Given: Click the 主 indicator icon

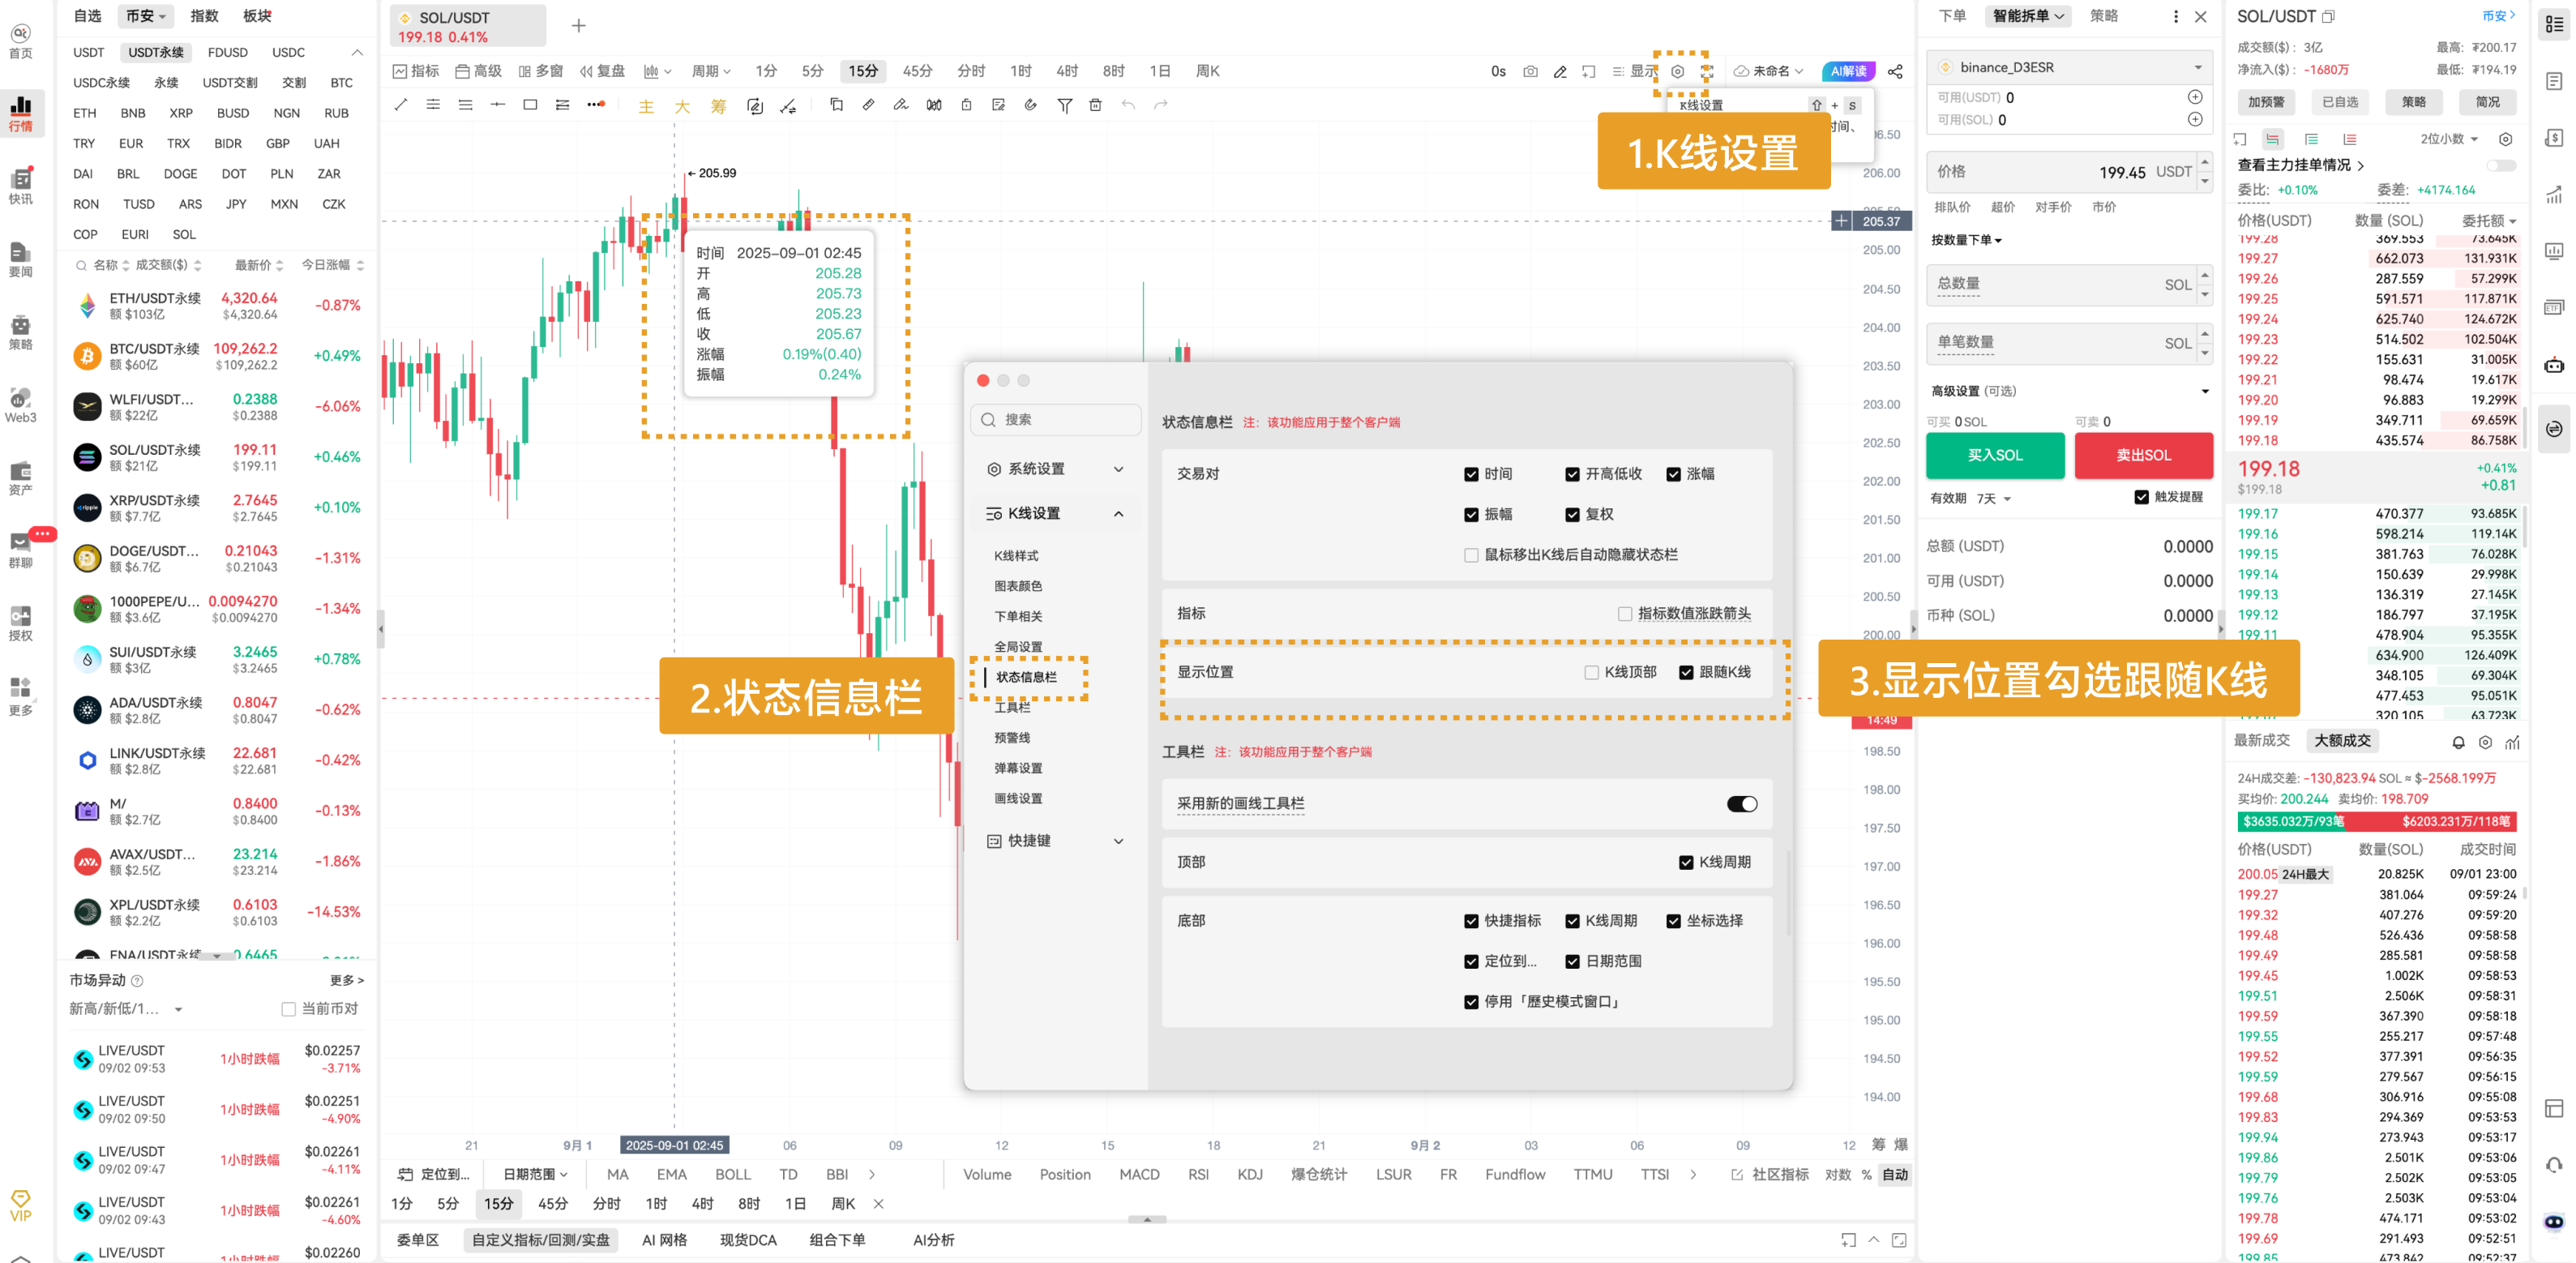Looking at the screenshot, I should (646, 106).
